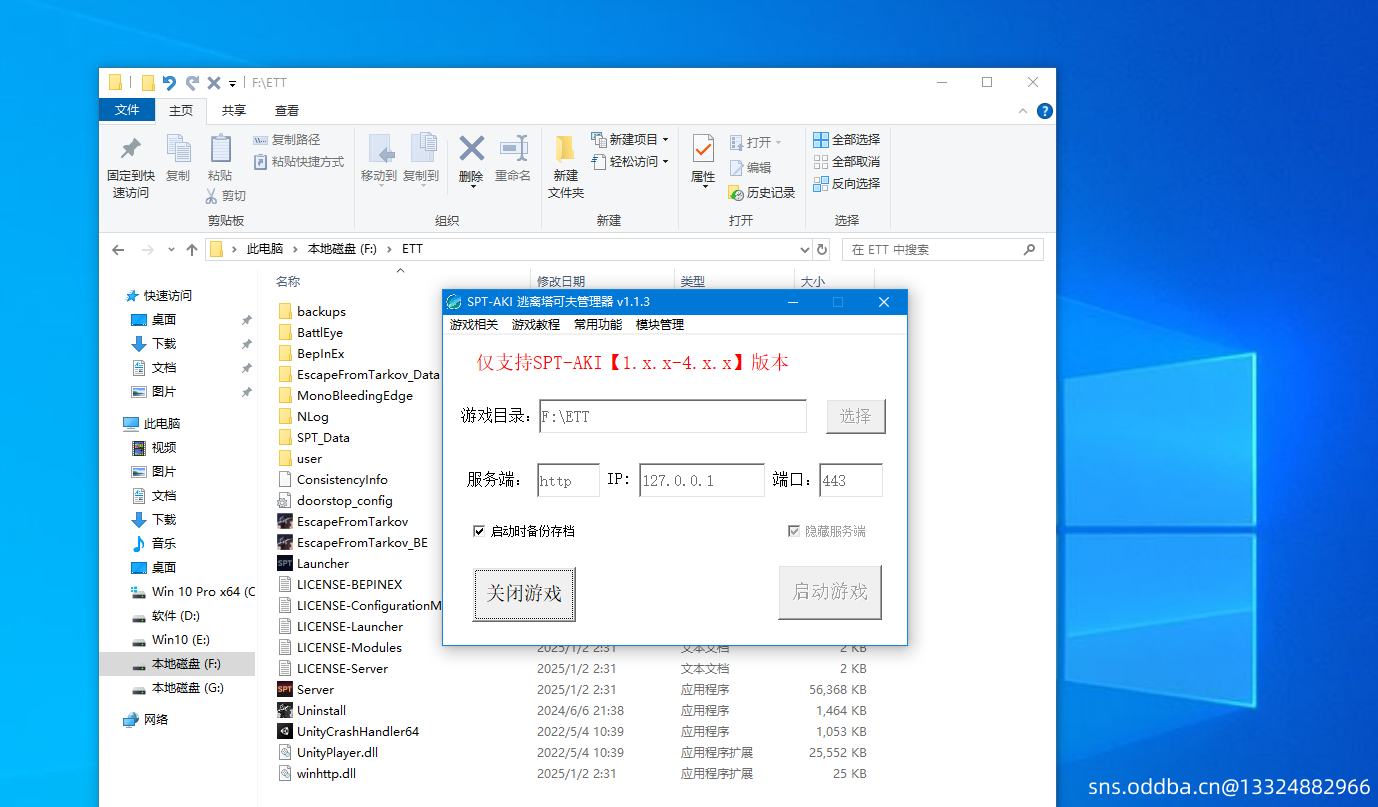Screen dimensions: 1378x807
Task: Click the 属性 properties icon
Action: coord(703,149)
